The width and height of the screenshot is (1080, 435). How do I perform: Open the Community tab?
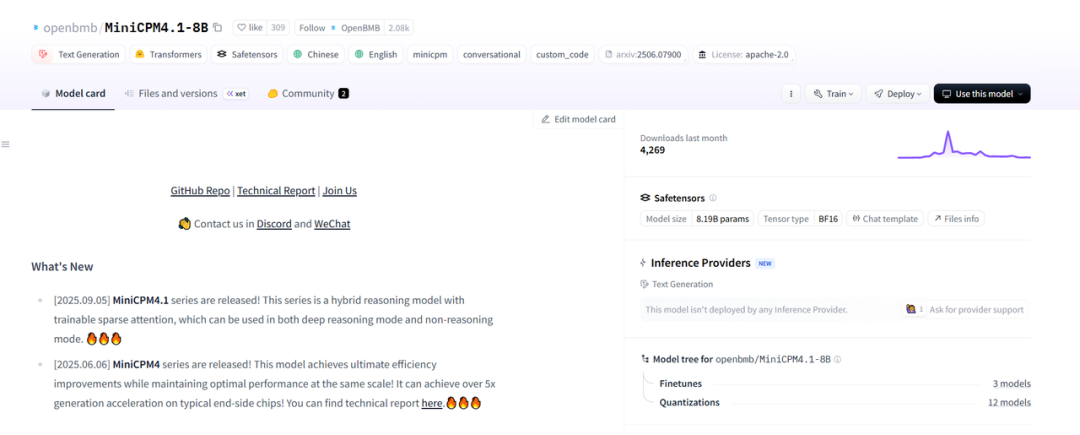point(307,93)
